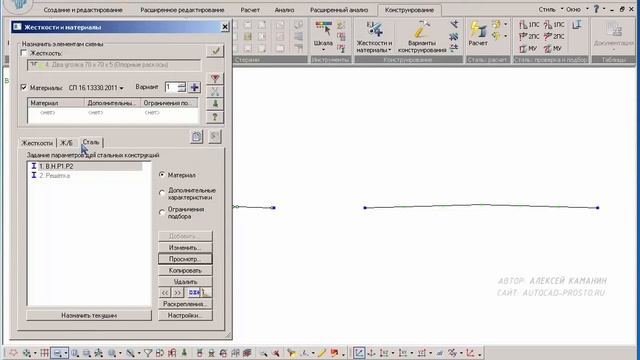Click the Просмотр button
Screen dimensions: 640x360
[x=185, y=259]
